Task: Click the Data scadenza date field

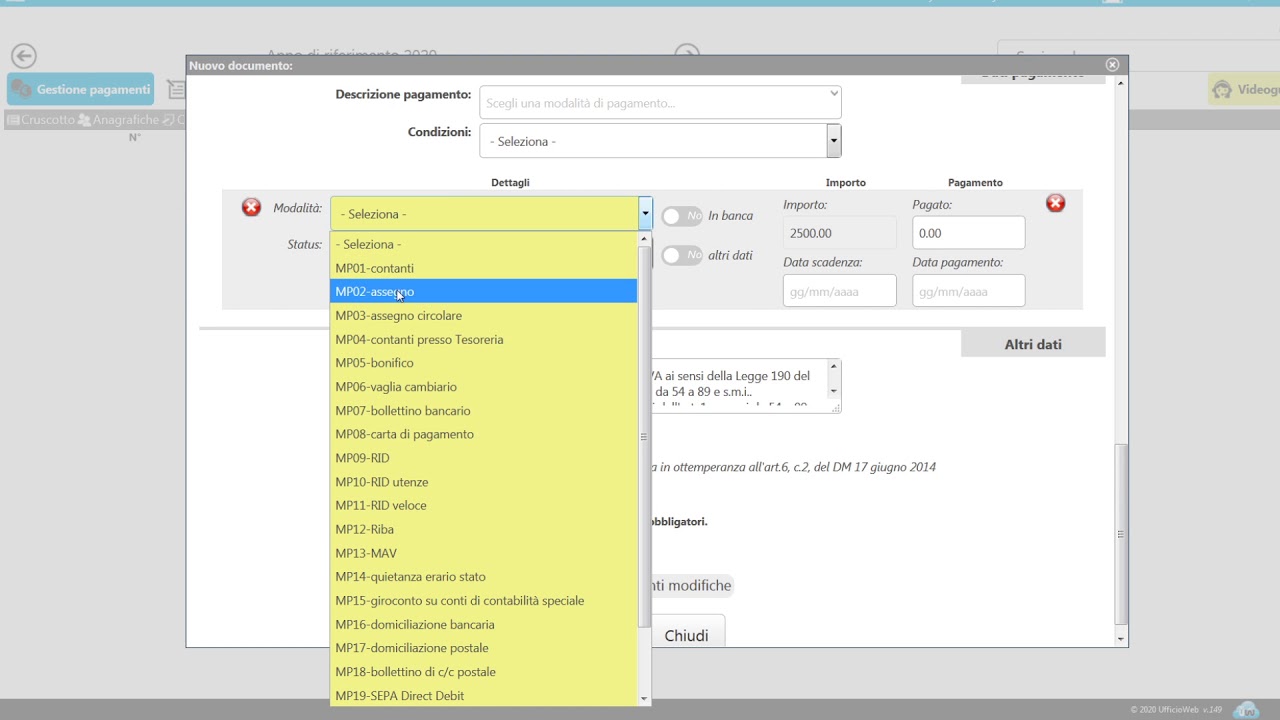Action: coord(839,291)
